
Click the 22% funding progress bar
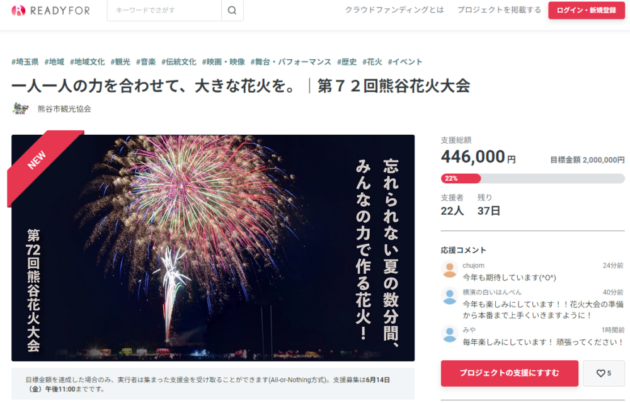[533, 178]
